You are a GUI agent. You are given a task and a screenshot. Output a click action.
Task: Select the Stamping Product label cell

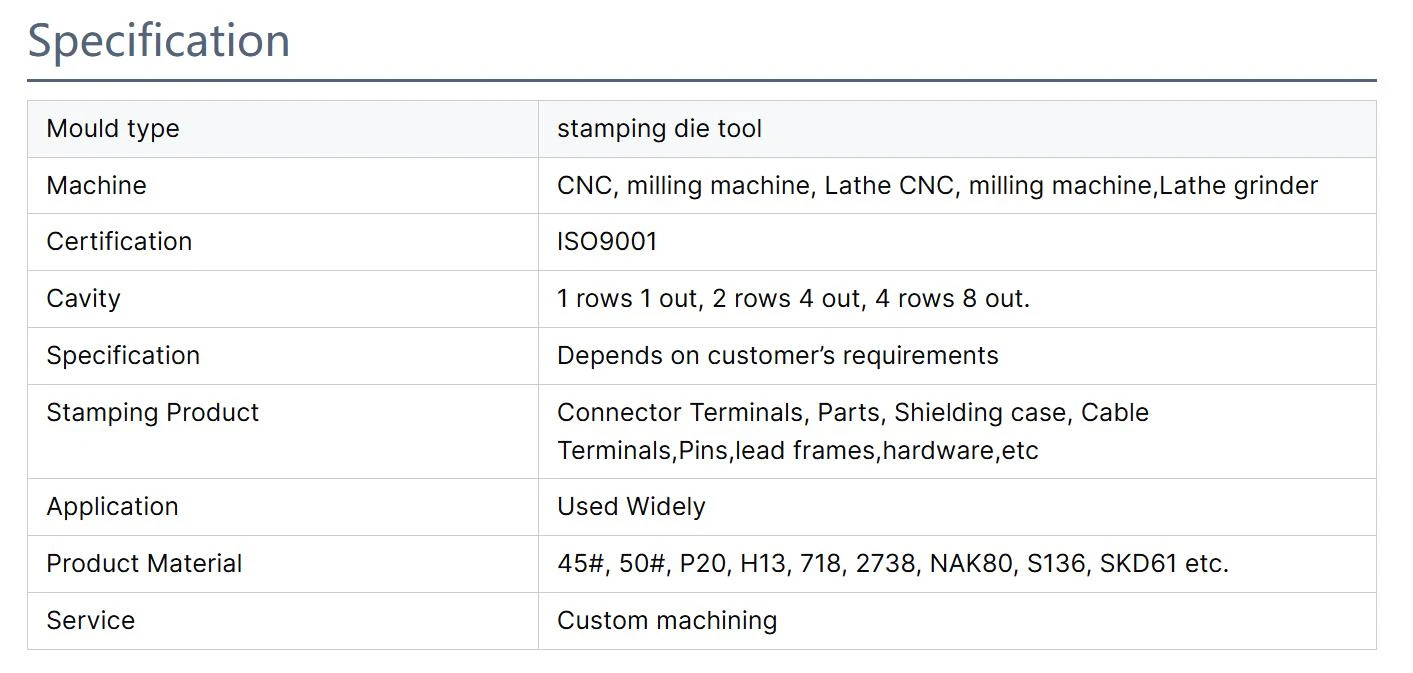point(283,431)
